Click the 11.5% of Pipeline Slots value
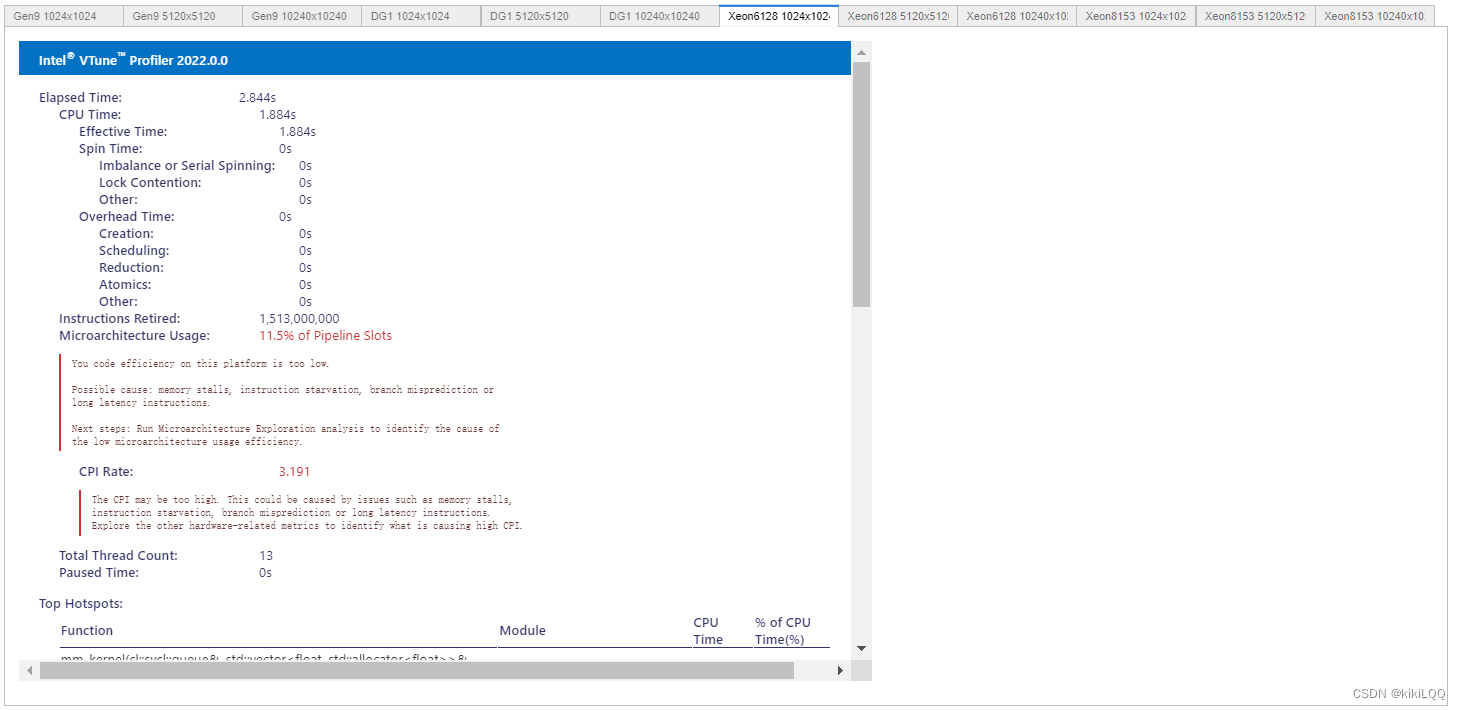The image size is (1460, 710). pyautogui.click(x=325, y=336)
